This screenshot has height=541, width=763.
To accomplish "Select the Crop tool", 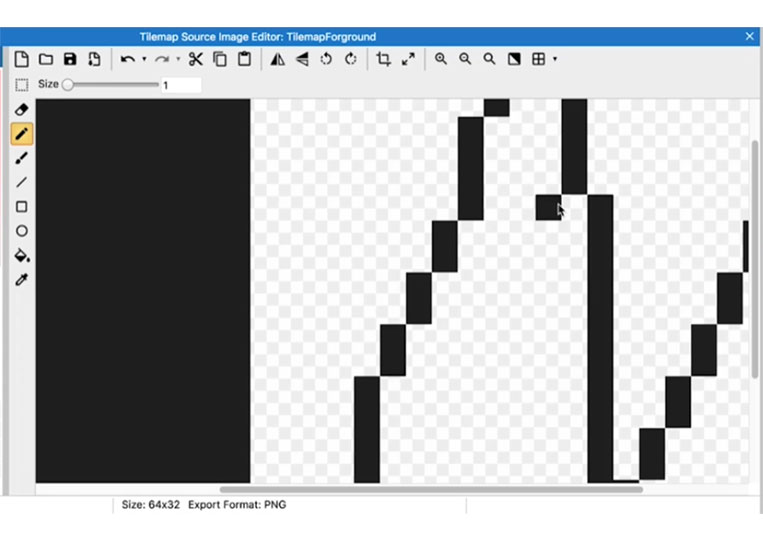I will coord(383,59).
